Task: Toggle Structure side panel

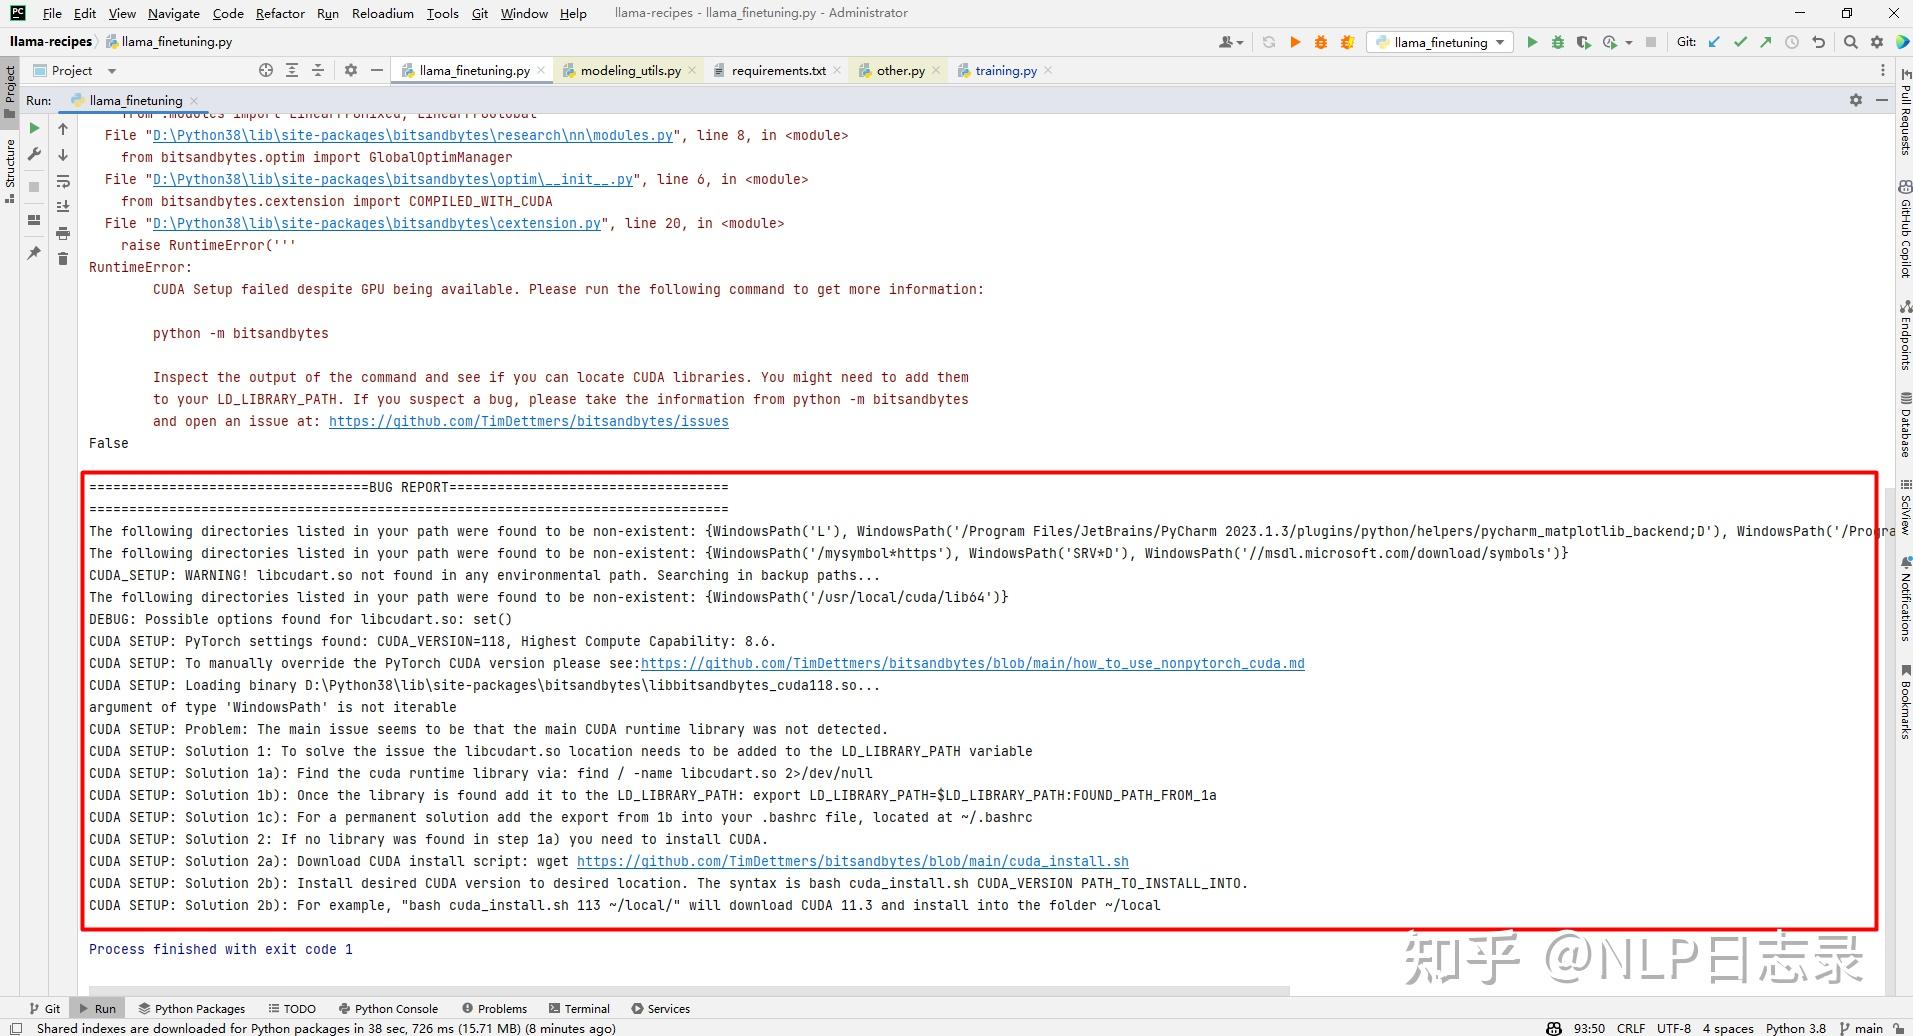Action: coord(10,171)
